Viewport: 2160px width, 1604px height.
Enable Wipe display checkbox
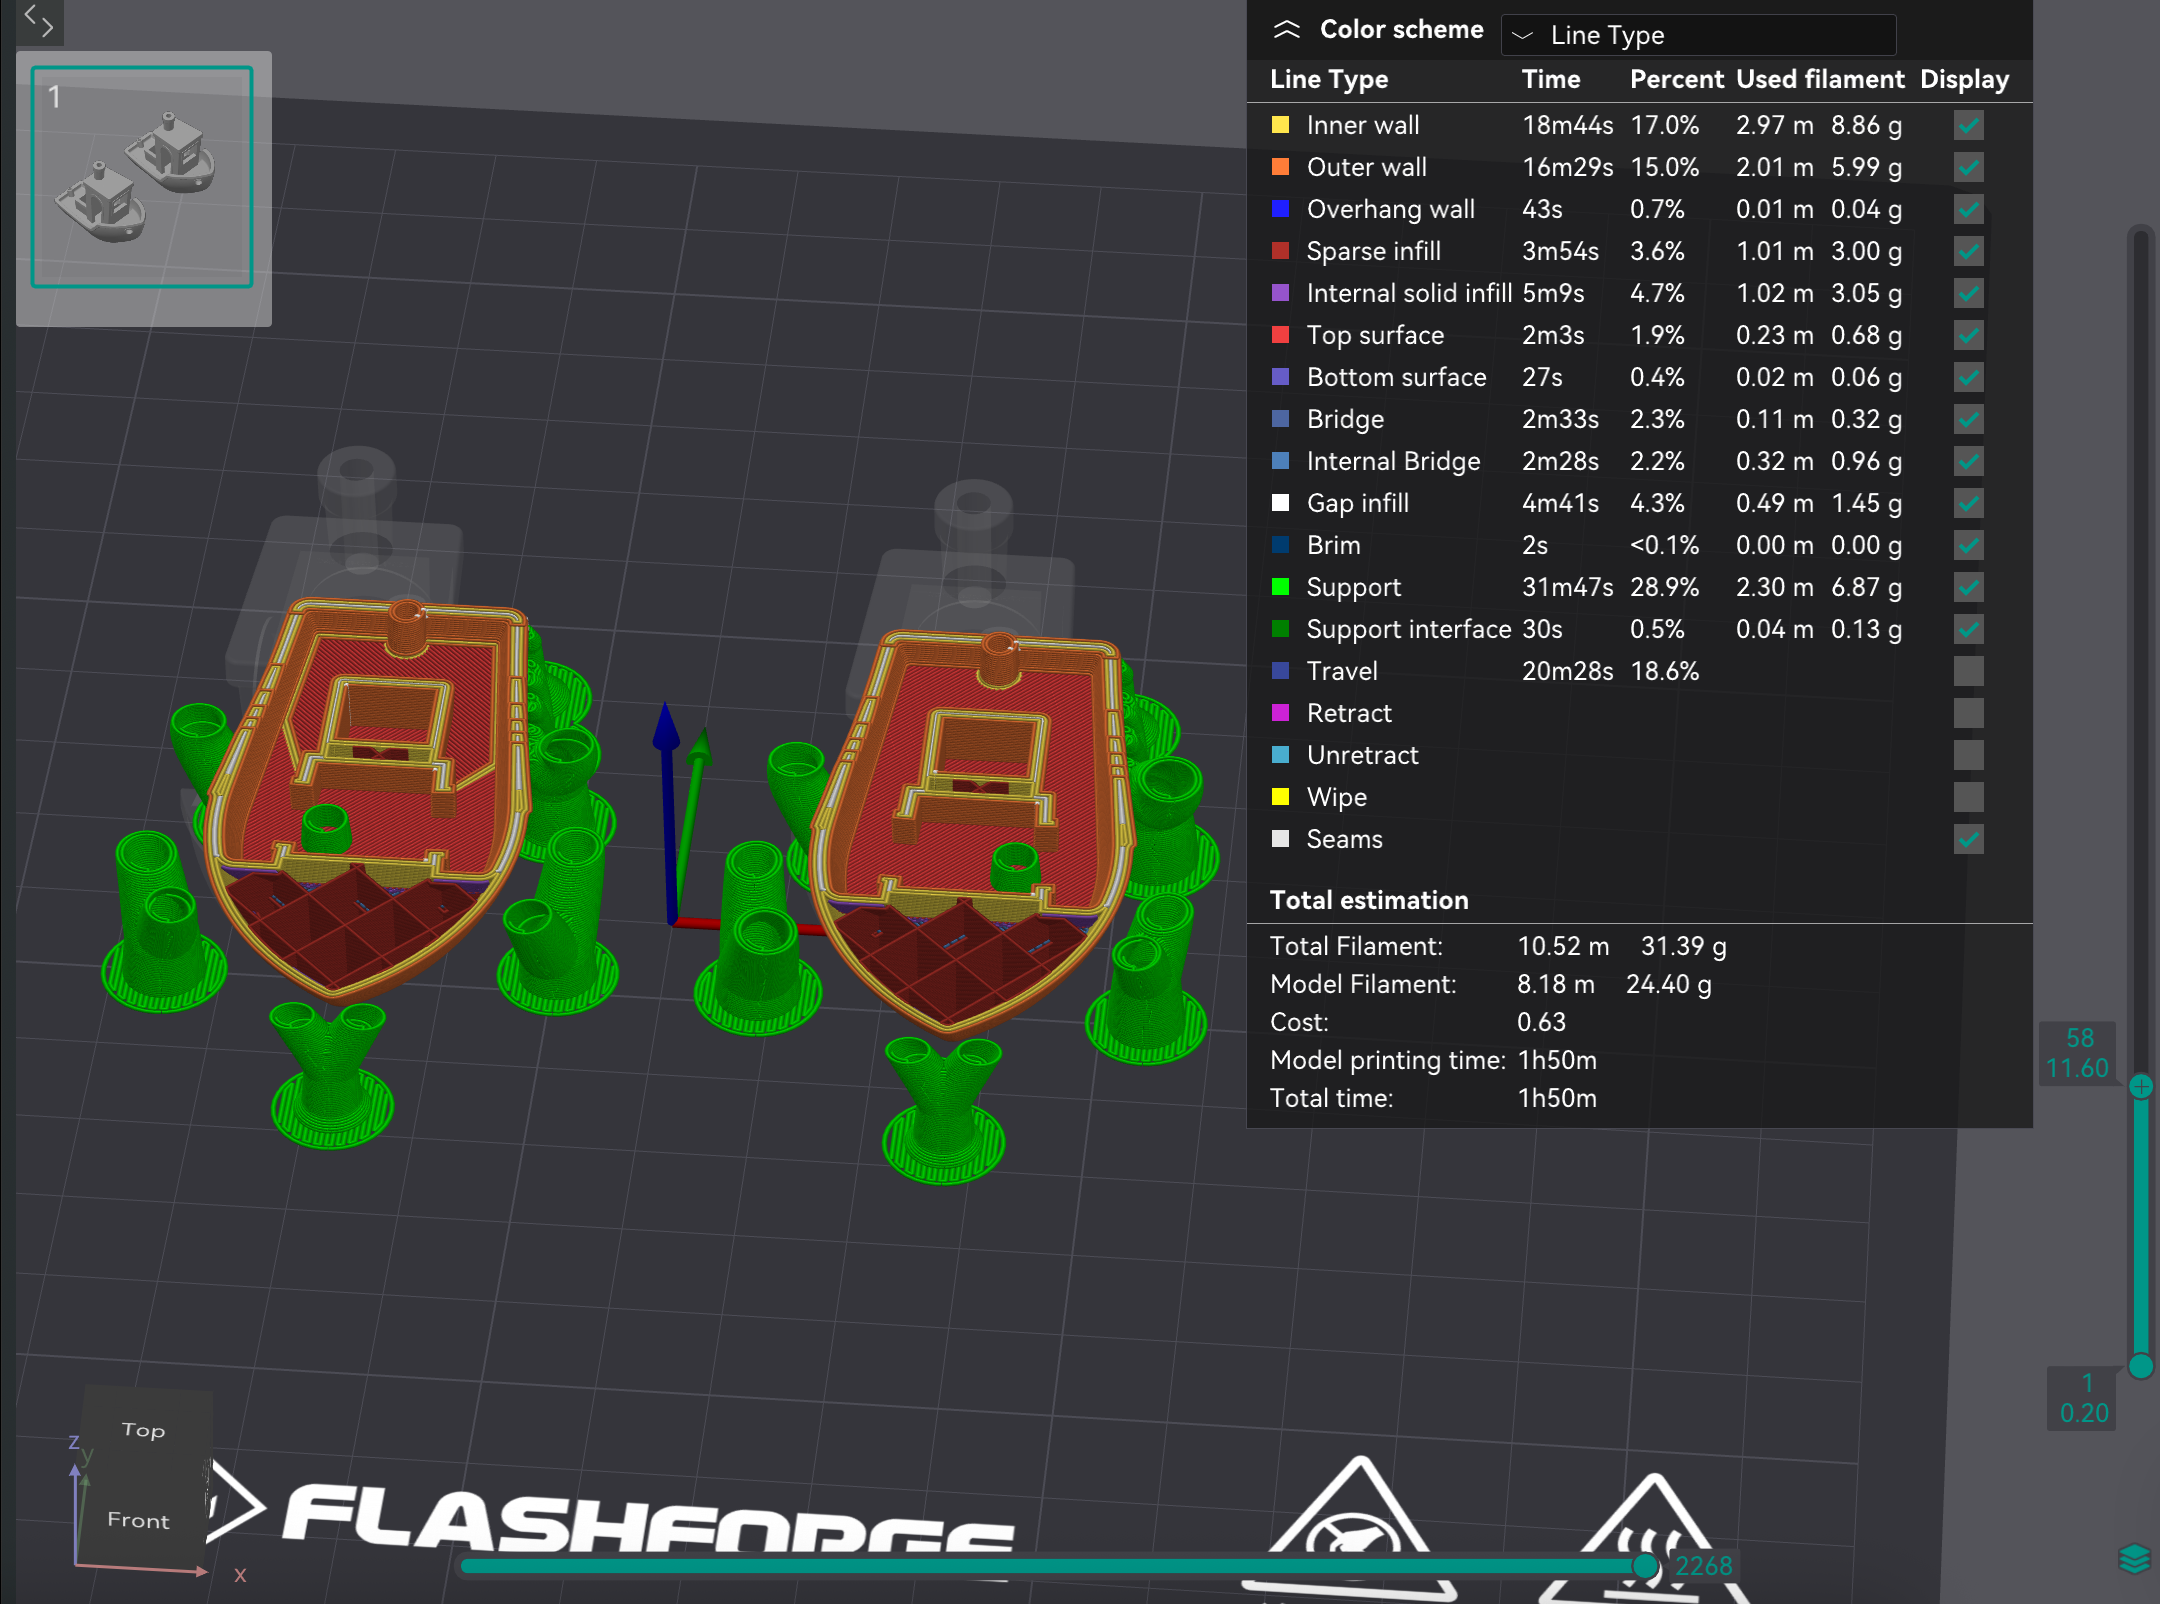(1968, 797)
